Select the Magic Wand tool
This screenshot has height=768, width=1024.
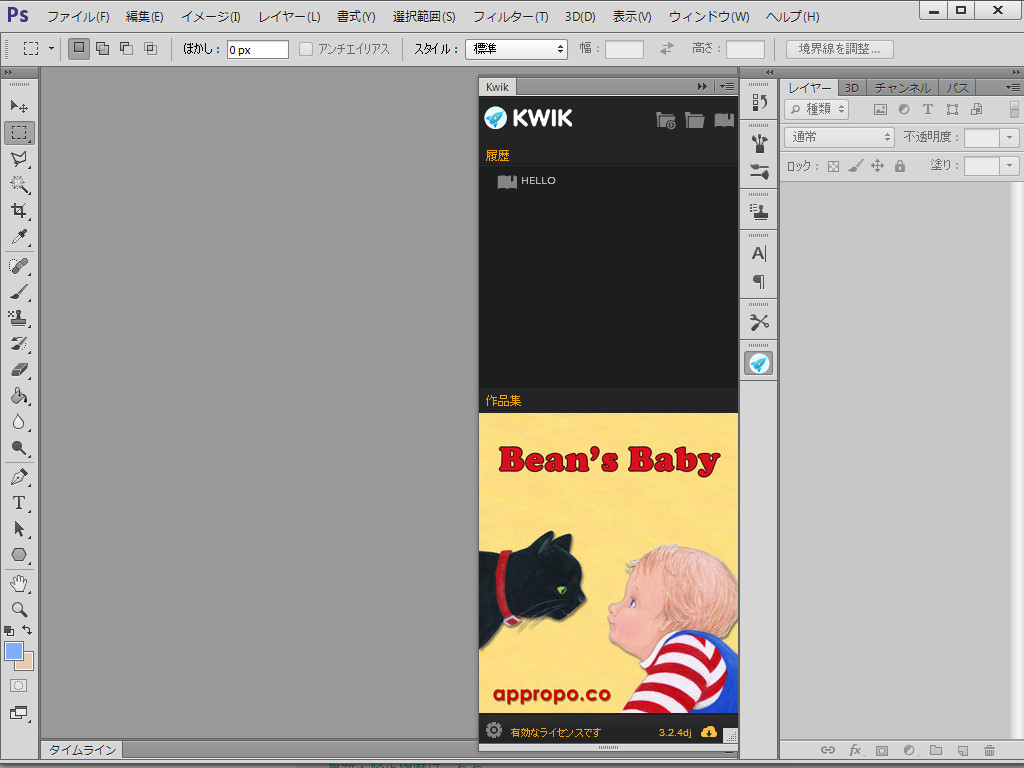pyautogui.click(x=19, y=185)
